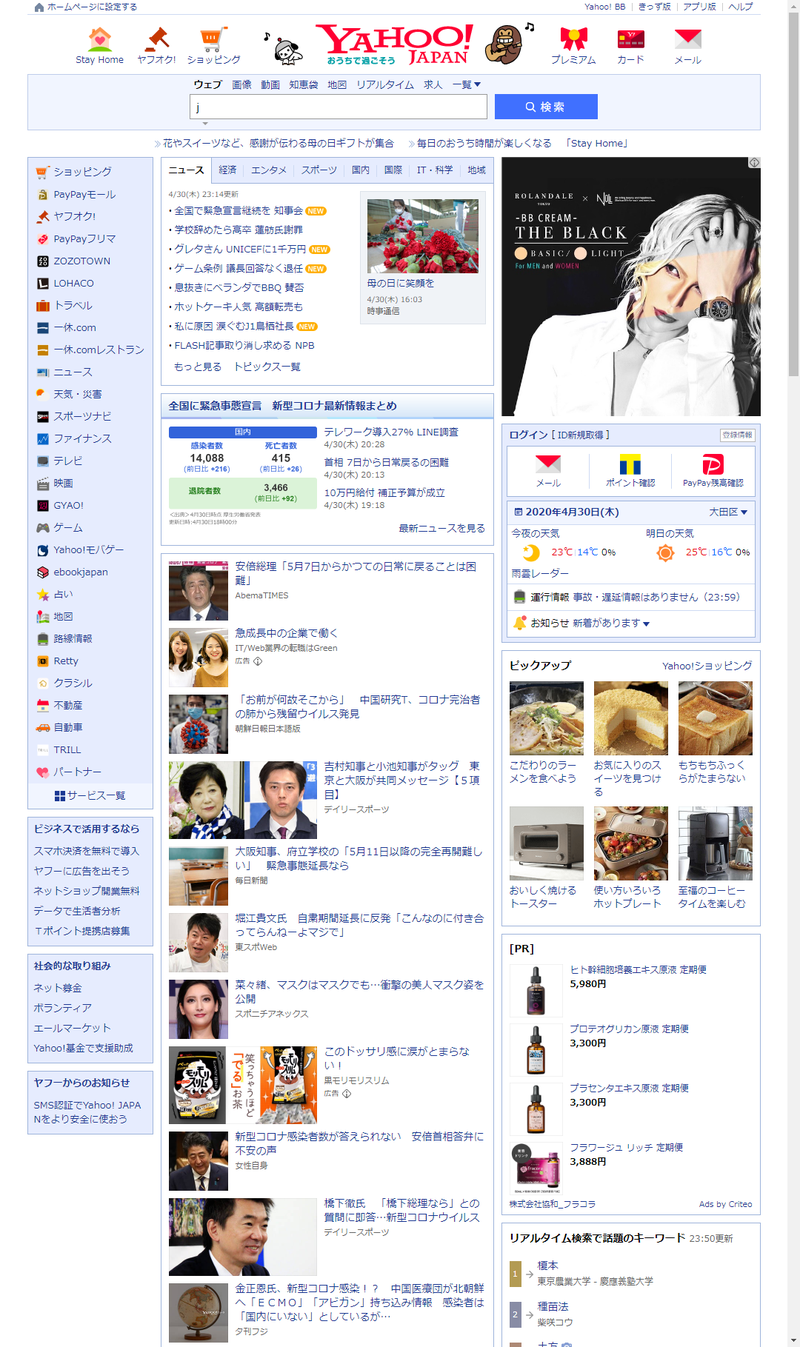Open プレミアム ribbon icon in header
800x1347 pixels.
click(573, 40)
